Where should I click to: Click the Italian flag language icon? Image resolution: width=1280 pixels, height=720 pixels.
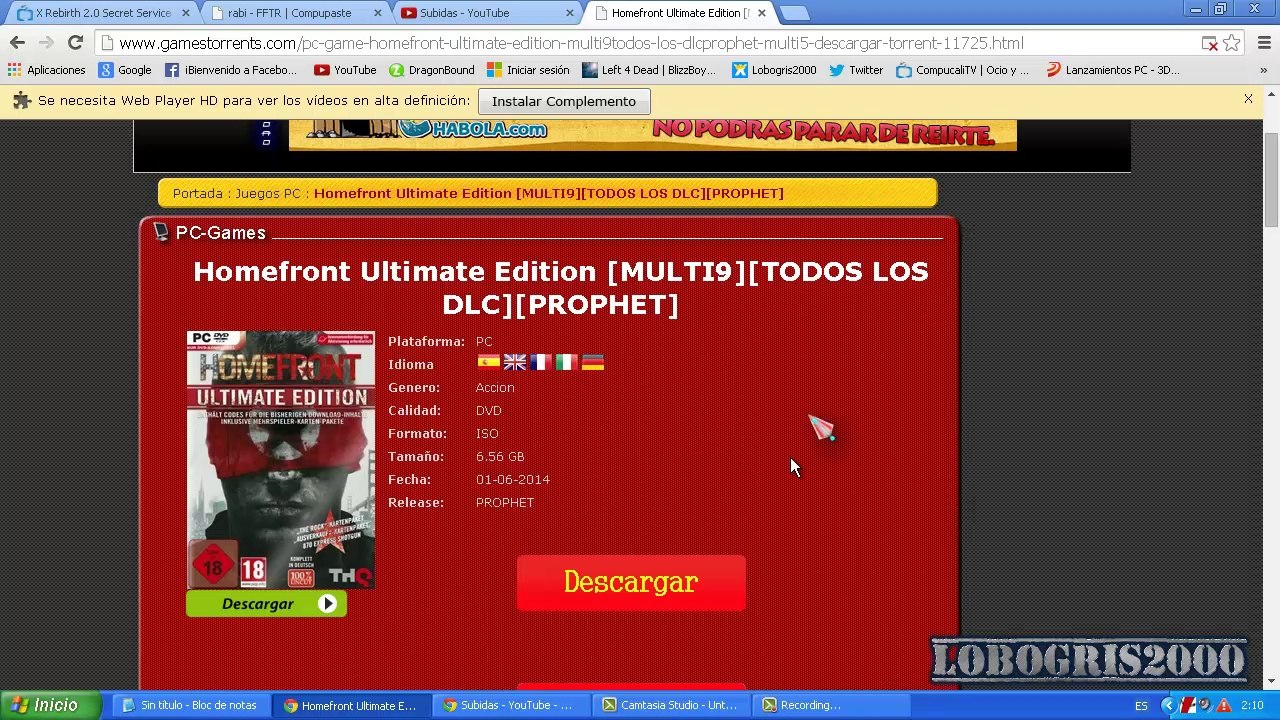point(566,362)
